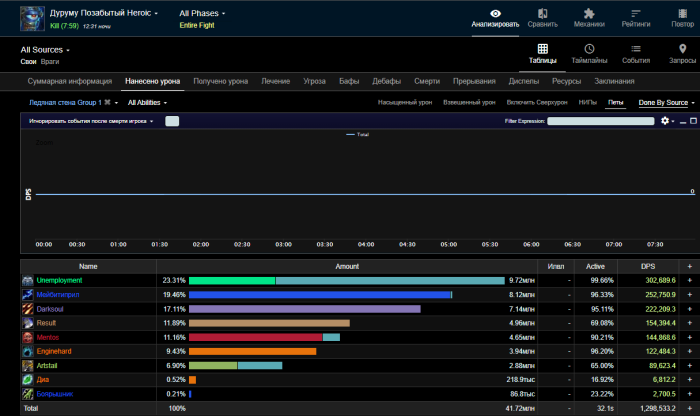Image resolution: width=700 pixels, height=416 pixels.
Task: Expand the All Sources dropdown
Action: click(45, 49)
